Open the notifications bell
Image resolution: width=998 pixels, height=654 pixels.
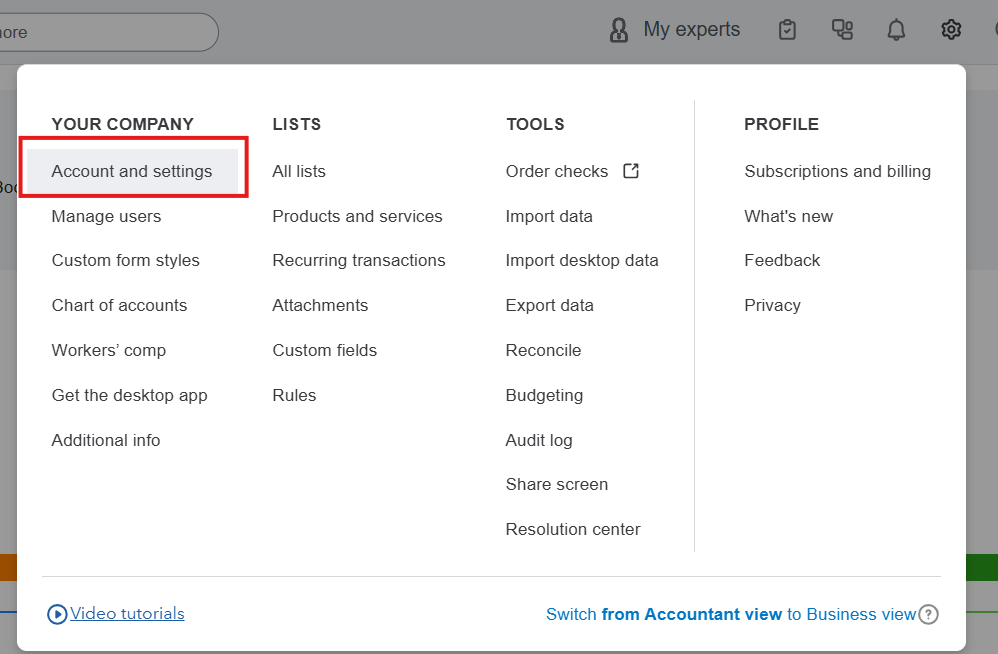point(896,30)
